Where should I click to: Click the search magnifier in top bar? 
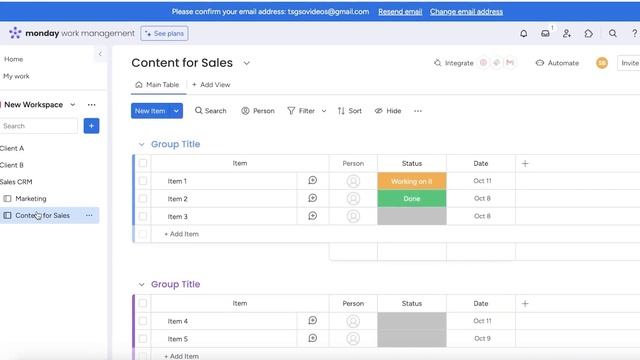[x=613, y=33]
